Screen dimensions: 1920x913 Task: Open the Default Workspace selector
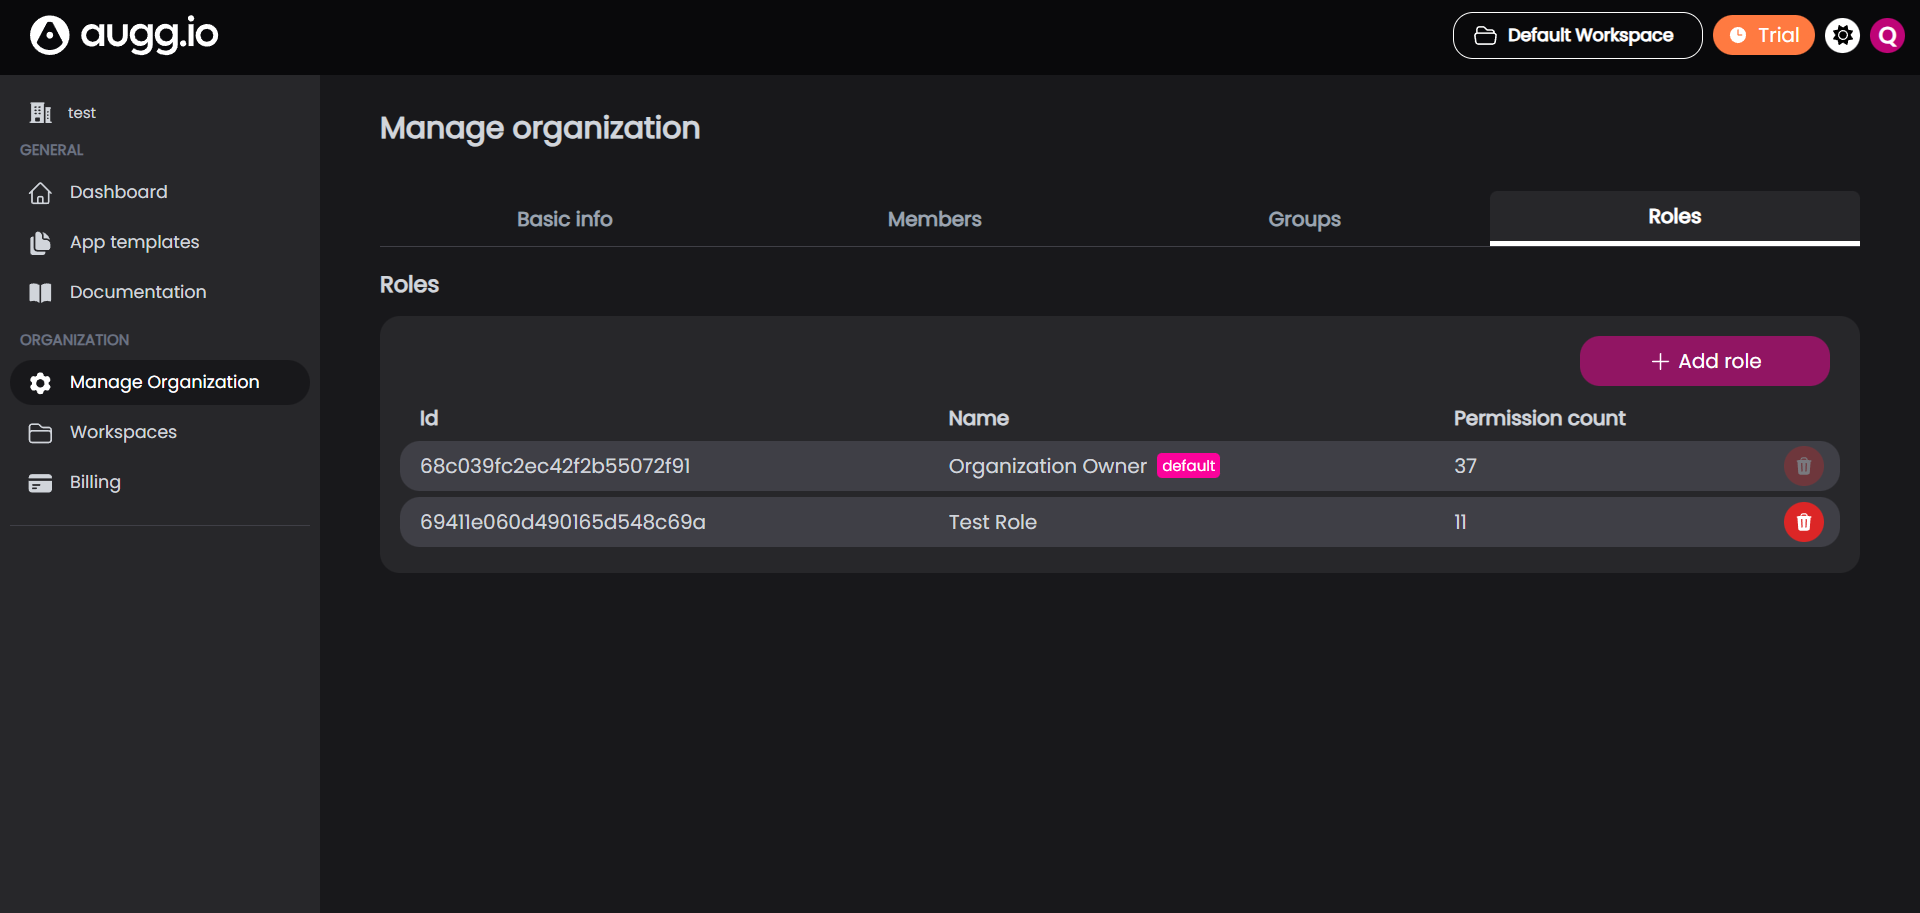click(x=1577, y=36)
